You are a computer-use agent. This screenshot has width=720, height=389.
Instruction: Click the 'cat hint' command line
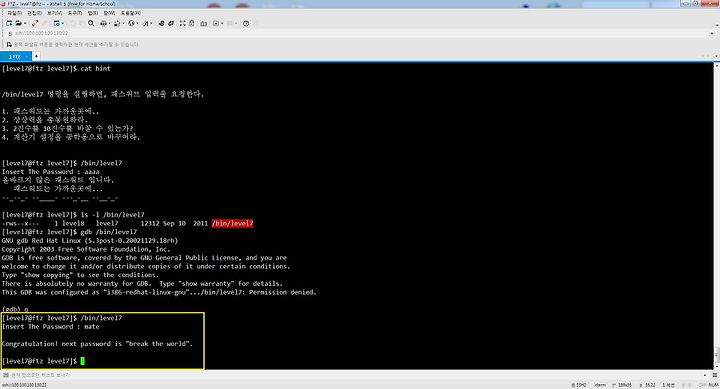click(x=56, y=68)
